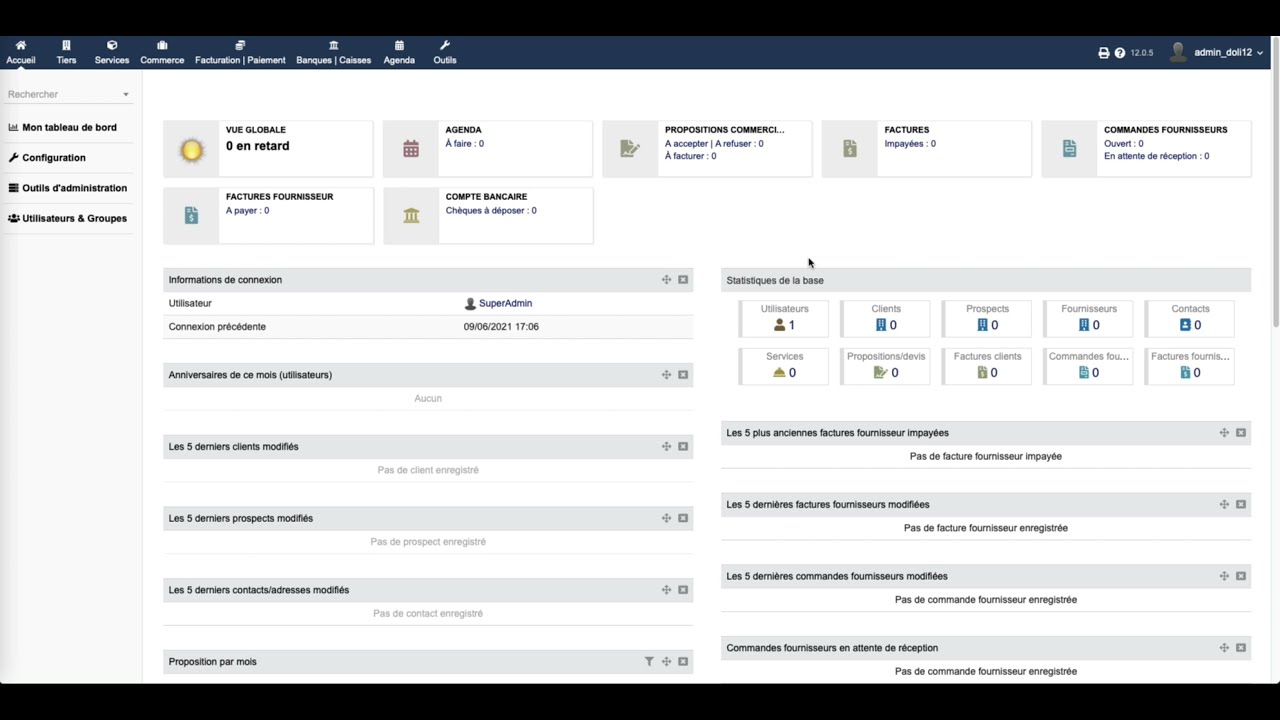The image size is (1280, 720).
Task: Open the Tiers menu
Action: [x=66, y=53]
